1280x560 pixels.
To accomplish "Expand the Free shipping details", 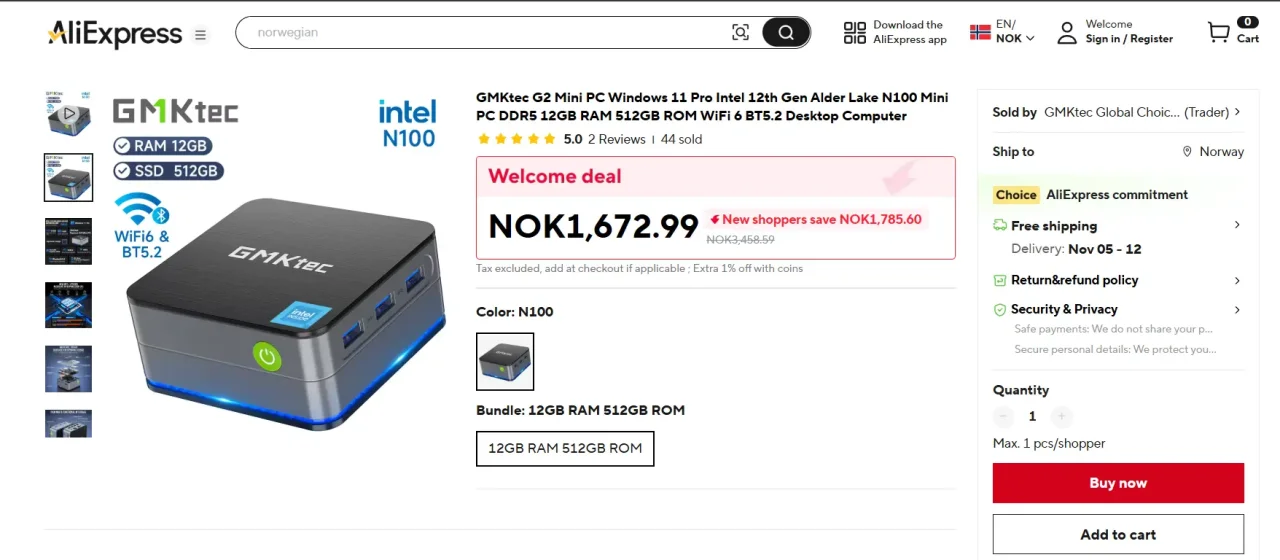I will coord(1237,226).
